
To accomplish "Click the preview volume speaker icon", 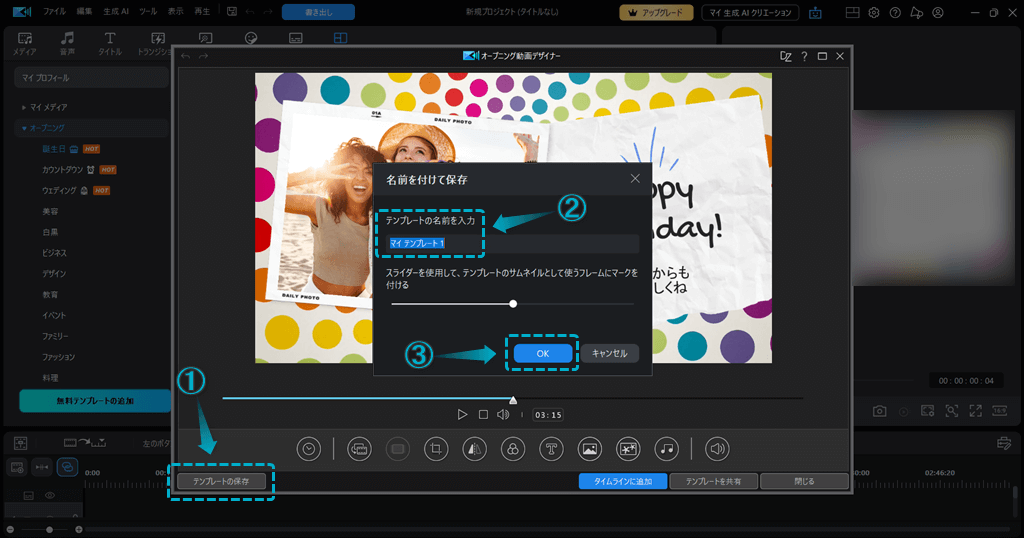I will (503, 415).
